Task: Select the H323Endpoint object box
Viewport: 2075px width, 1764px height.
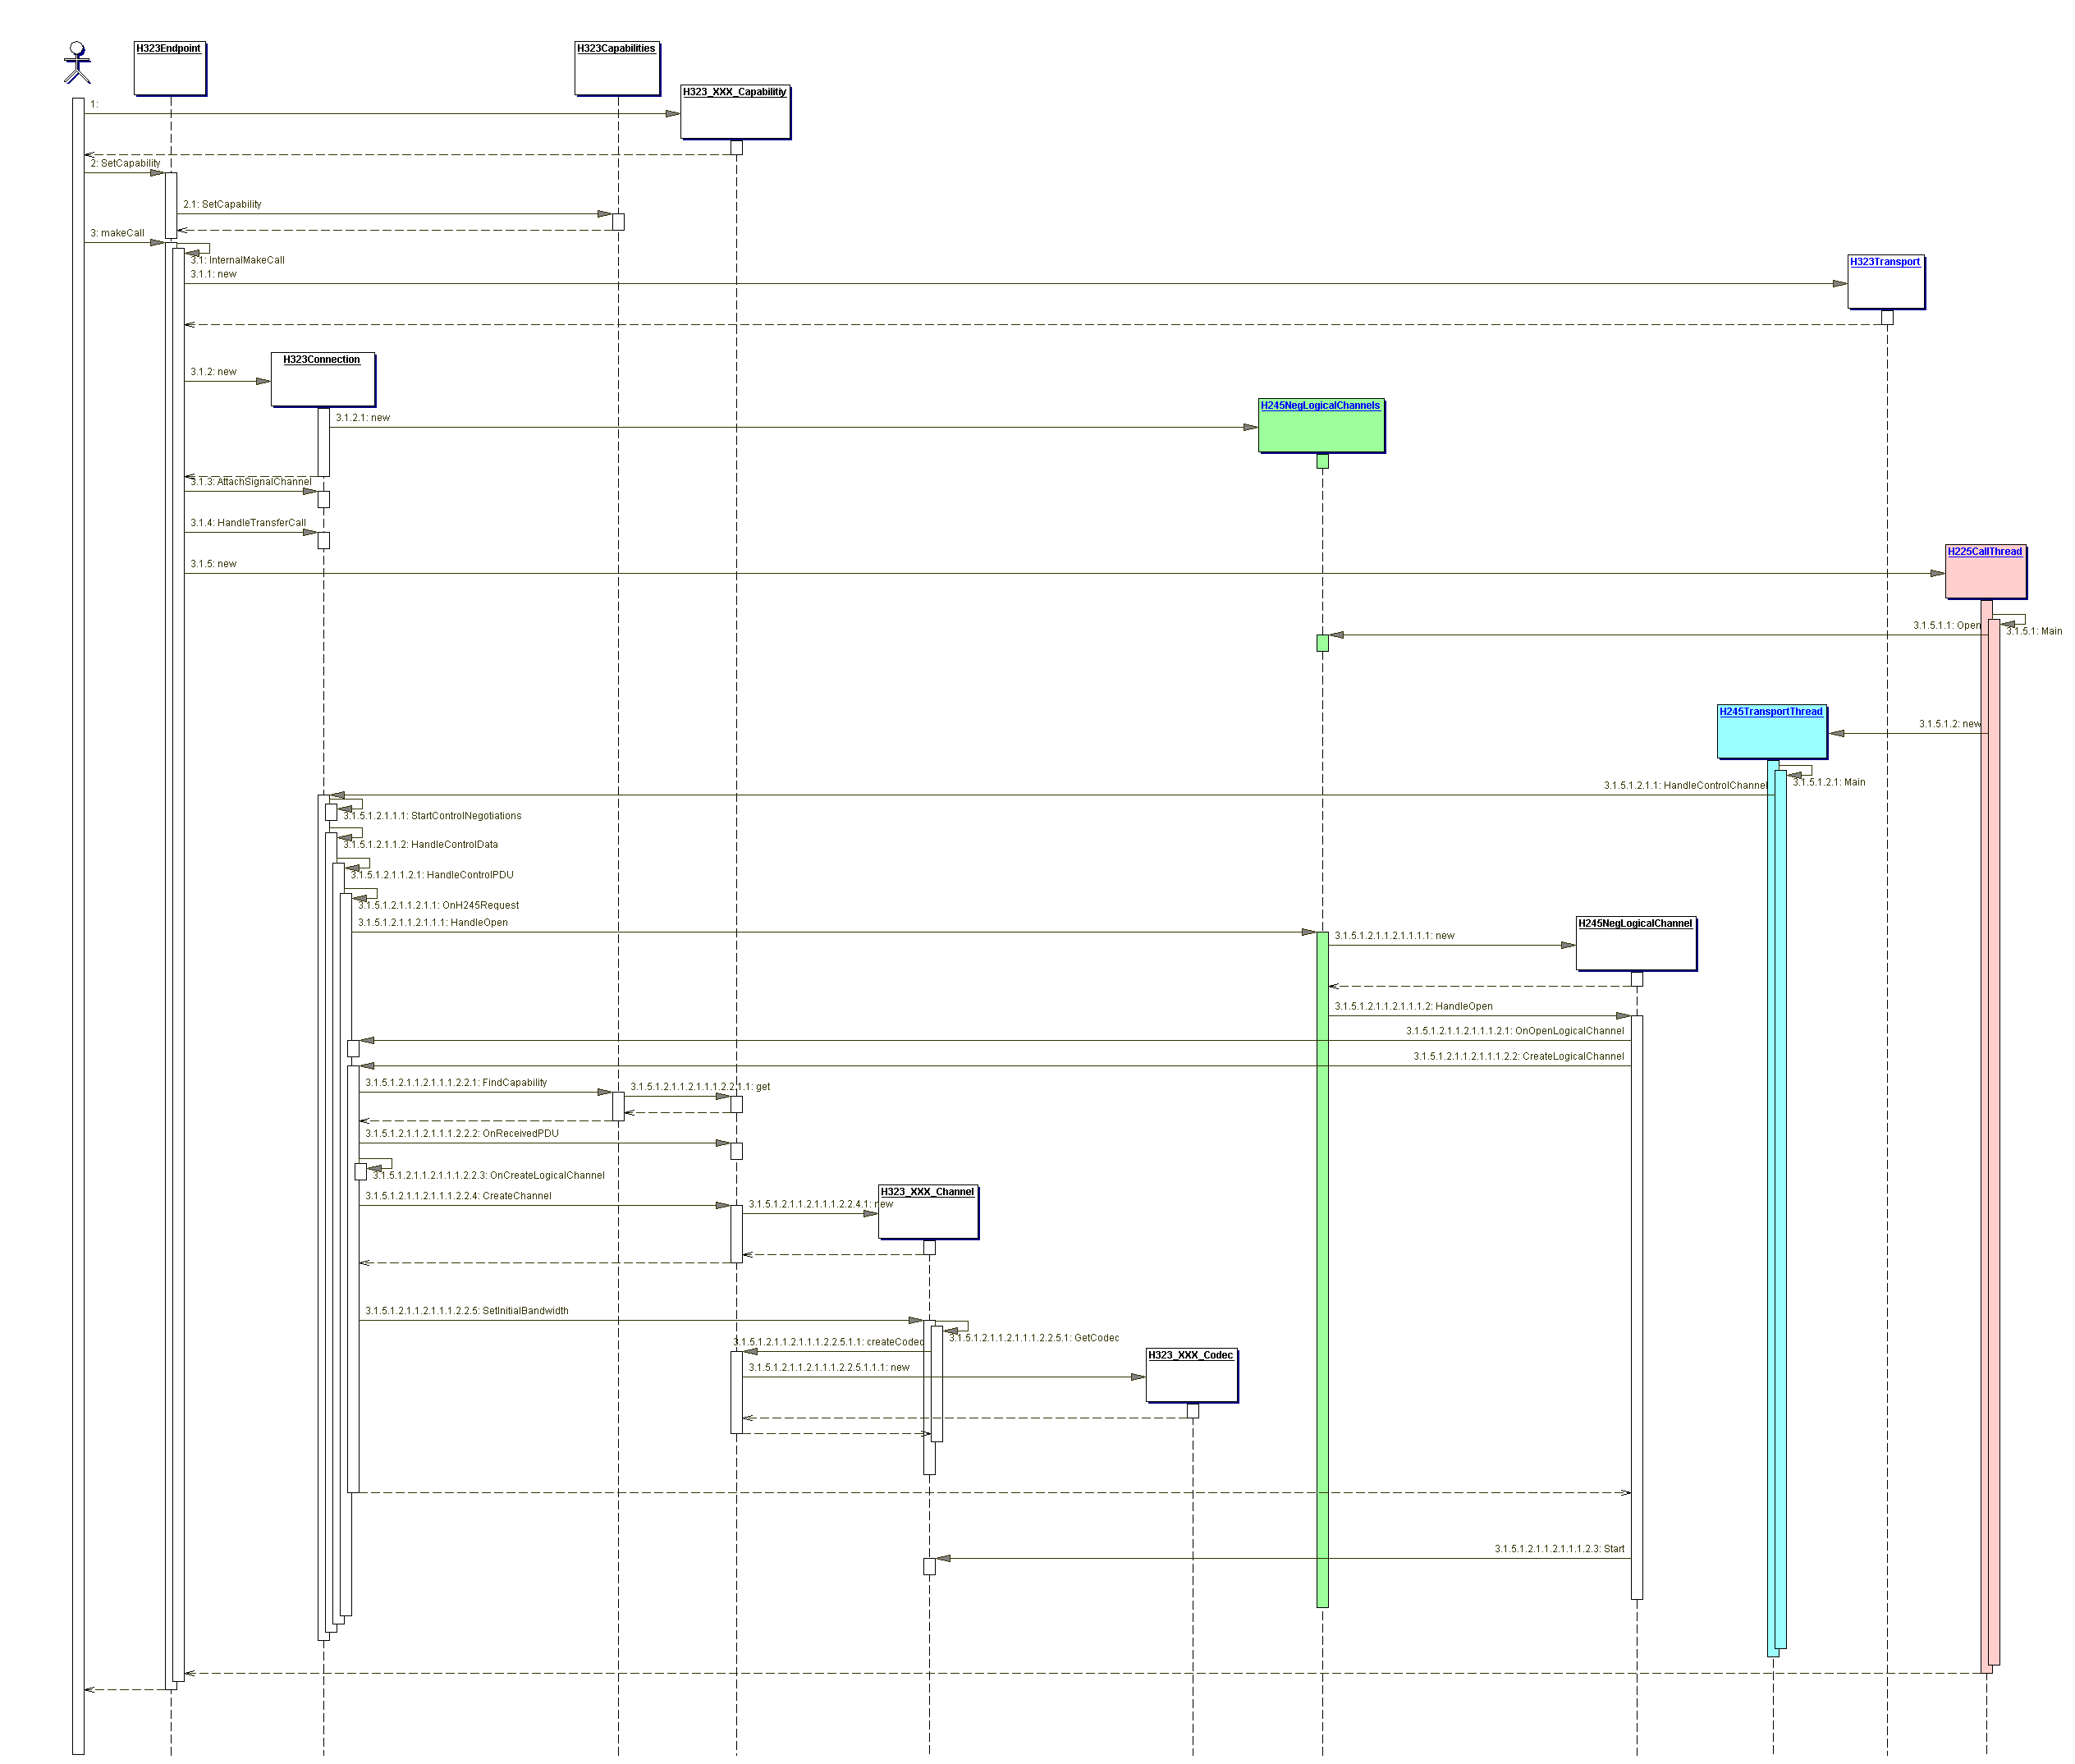Action: (x=170, y=69)
